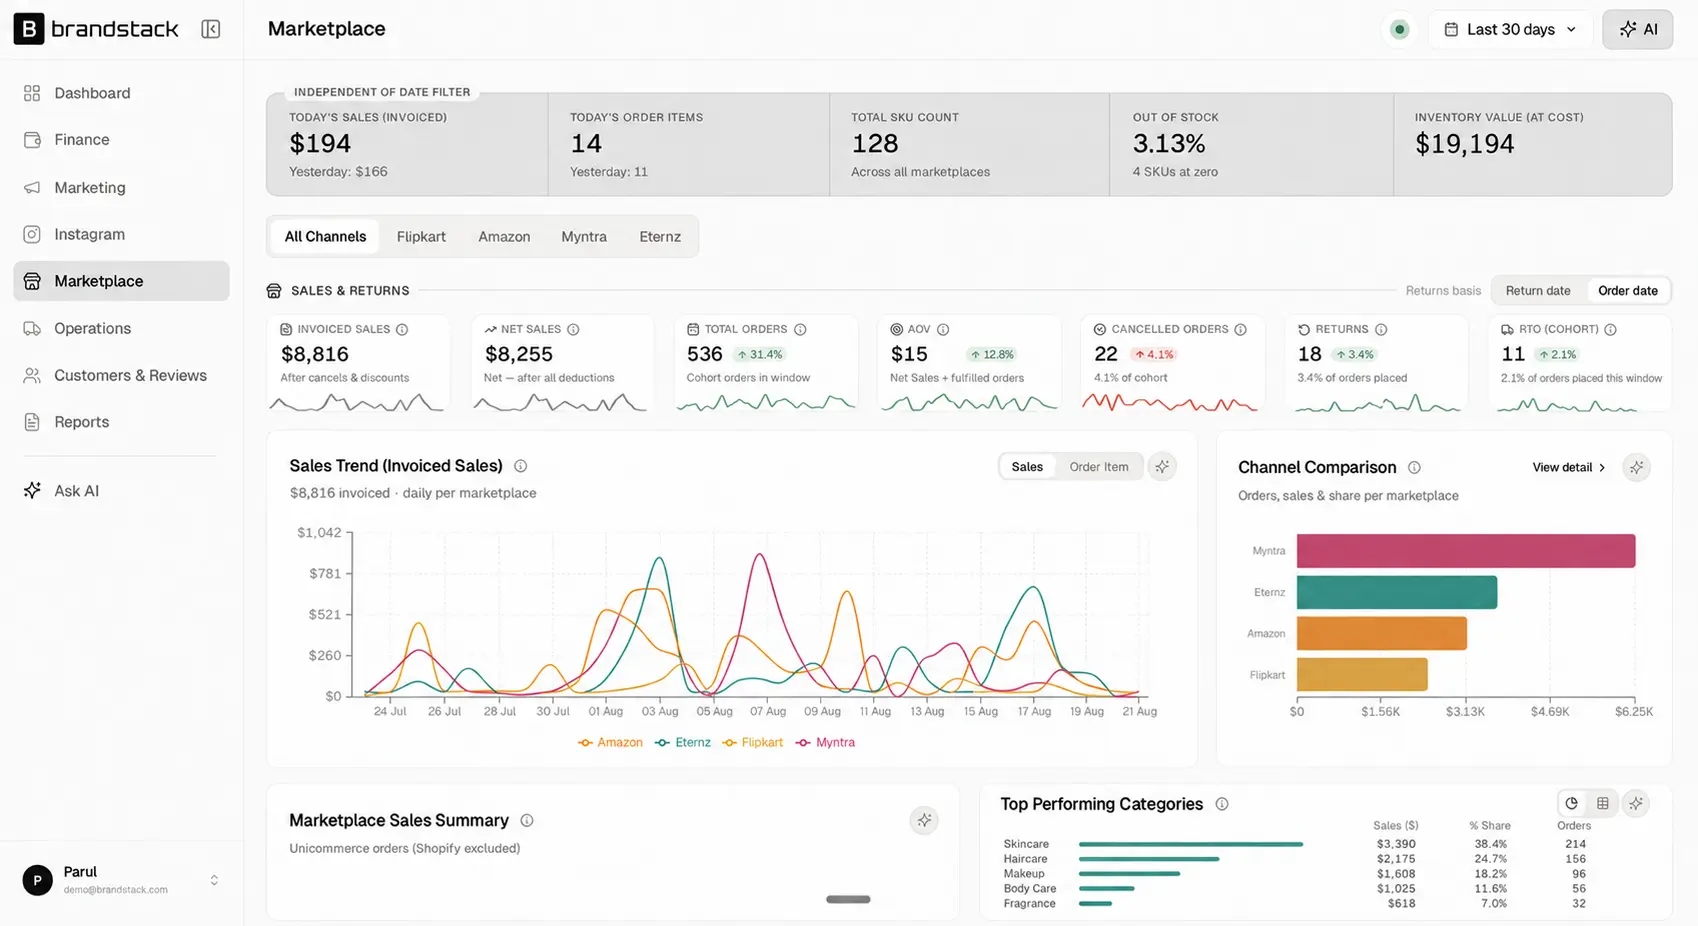Click Marketplace Sales Summary info icon

pos(527,821)
